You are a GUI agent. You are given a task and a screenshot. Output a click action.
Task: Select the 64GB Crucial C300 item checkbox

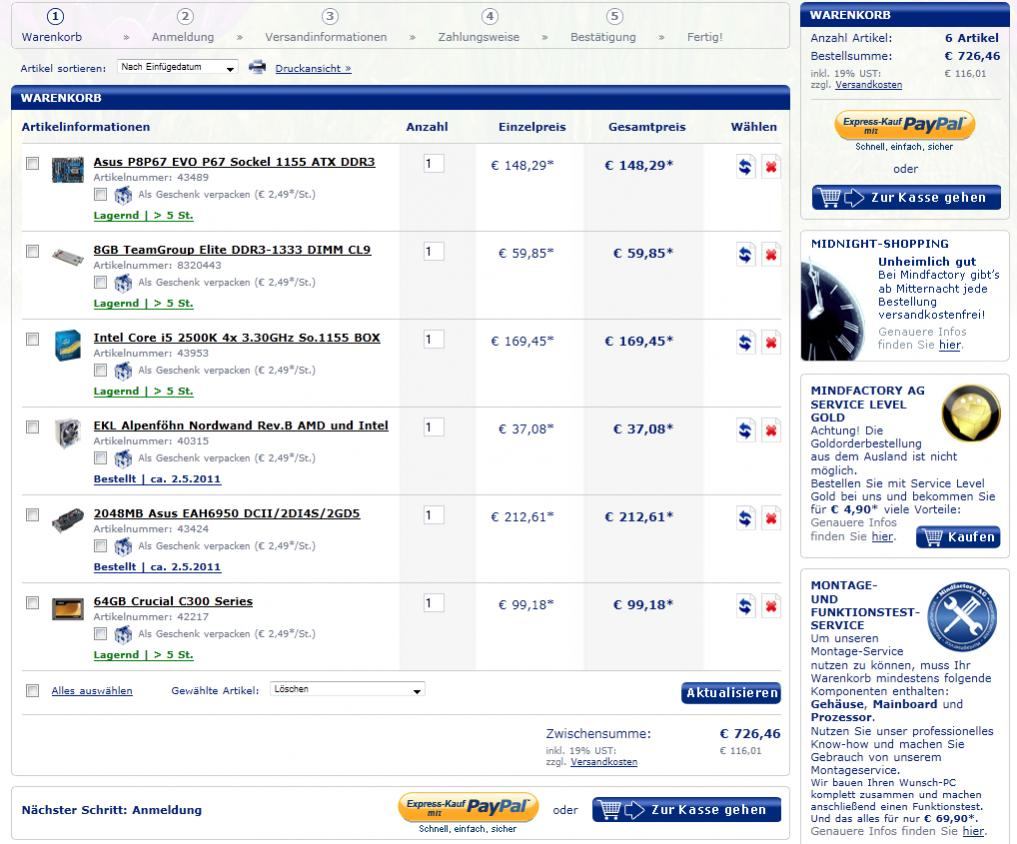tap(32, 603)
